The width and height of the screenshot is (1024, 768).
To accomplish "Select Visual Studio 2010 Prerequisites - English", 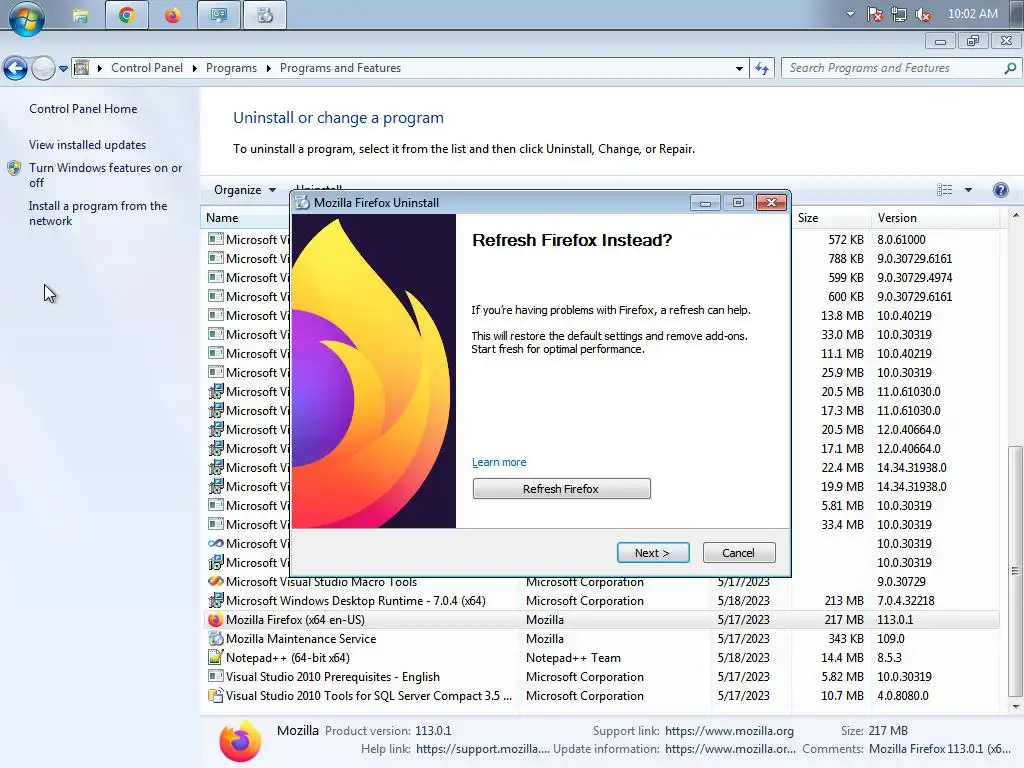I will click(602, 677).
